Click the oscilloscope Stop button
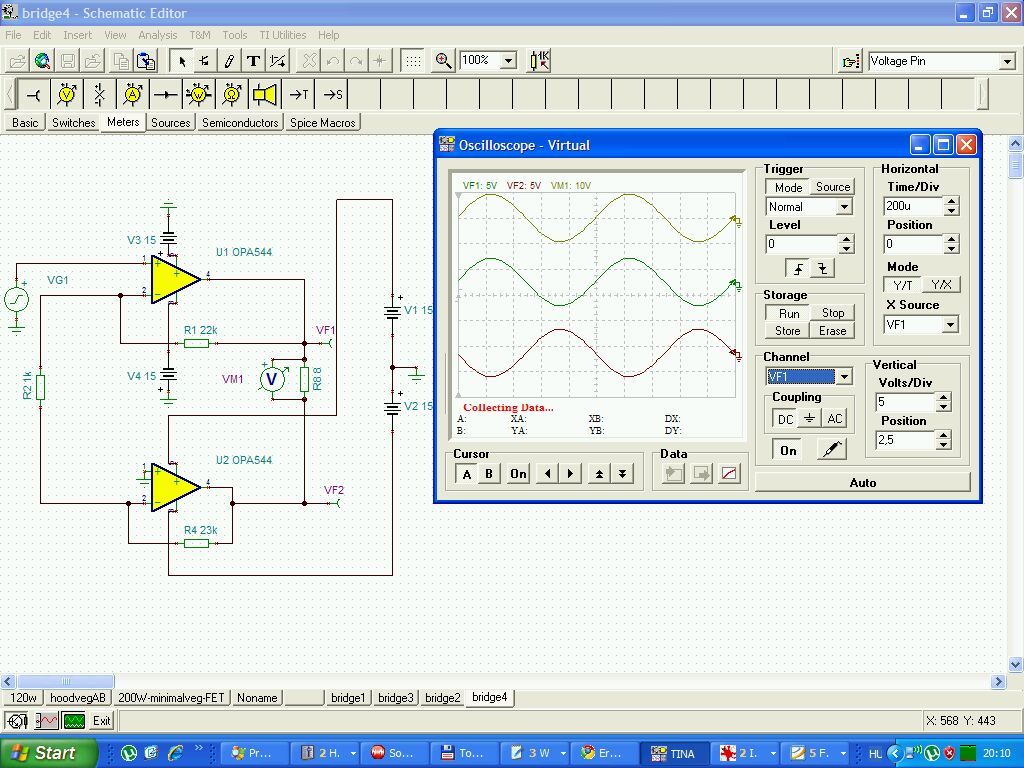This screenshot has height=768, width=1024. point(833,313)
